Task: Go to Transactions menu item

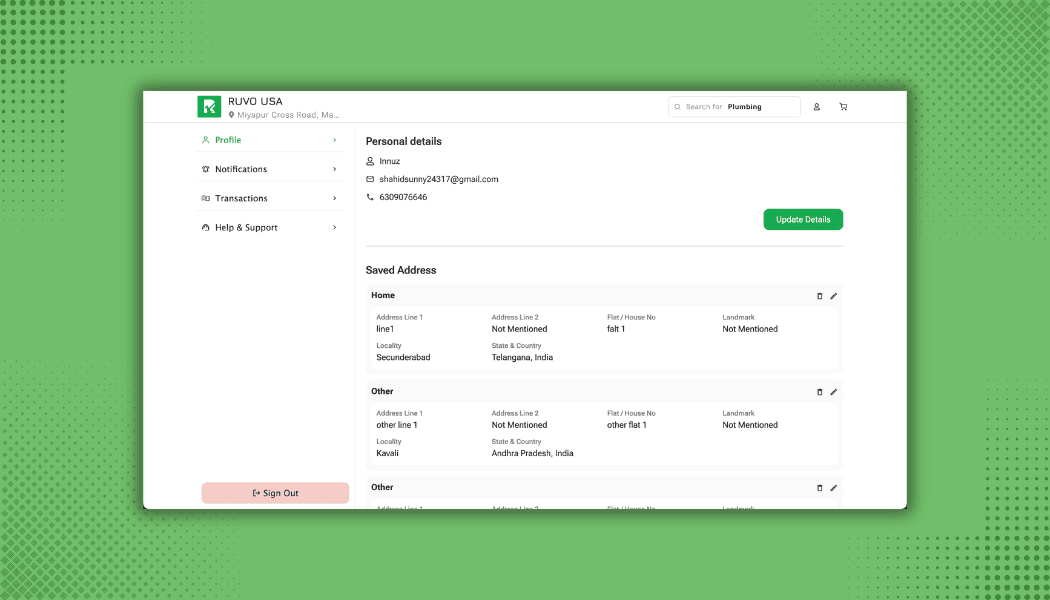Action: click(x=241, y=198)
